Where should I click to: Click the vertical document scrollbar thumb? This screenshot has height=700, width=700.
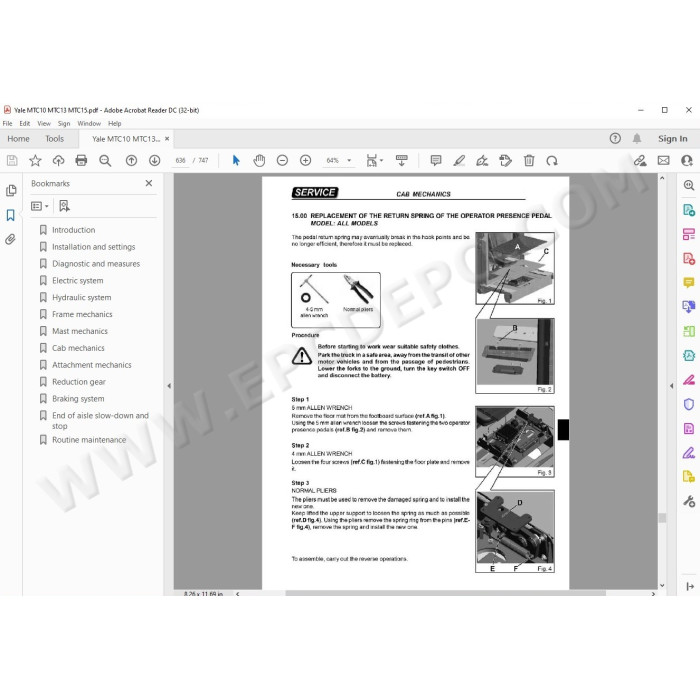coord(662,517)
